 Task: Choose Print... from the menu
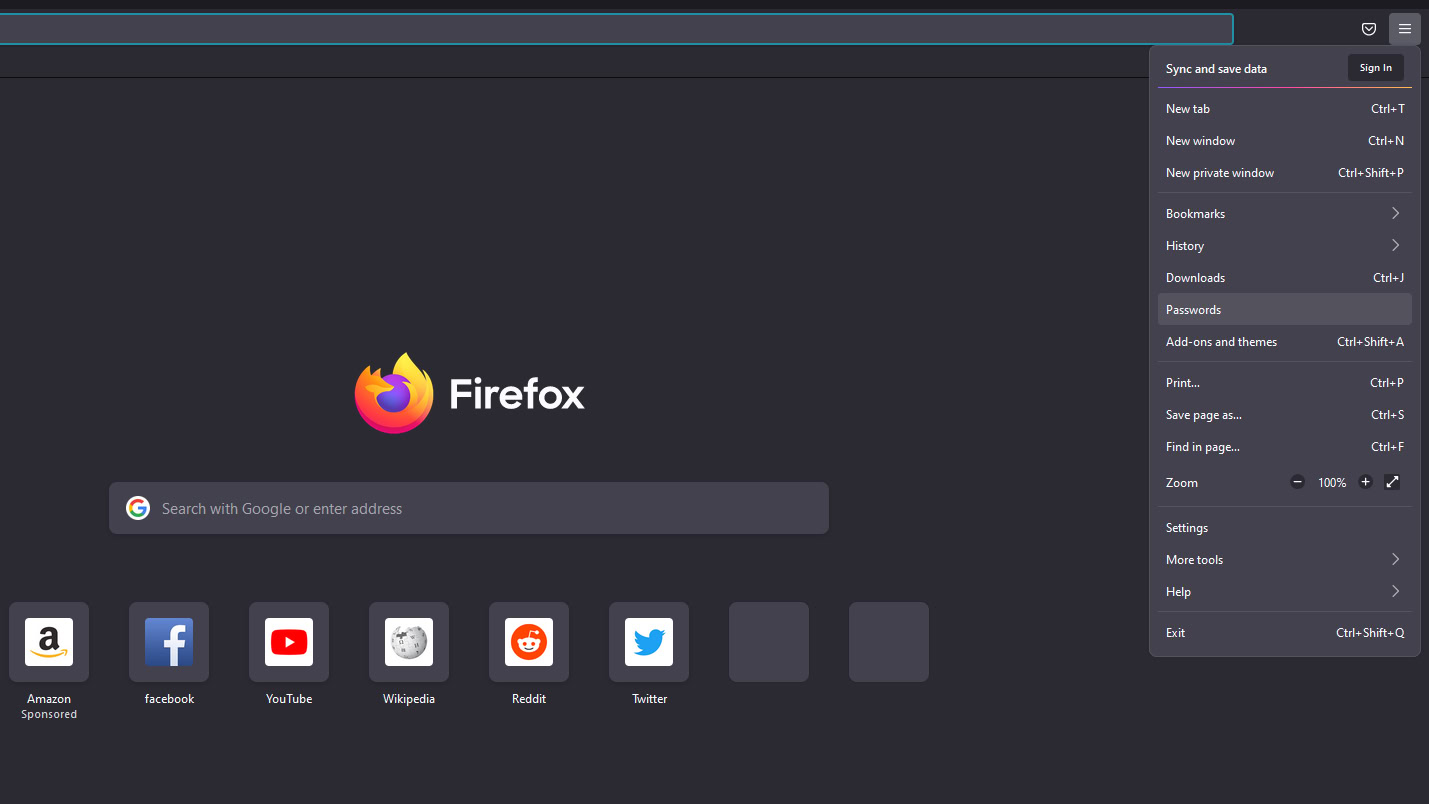tap(1285, 383)
